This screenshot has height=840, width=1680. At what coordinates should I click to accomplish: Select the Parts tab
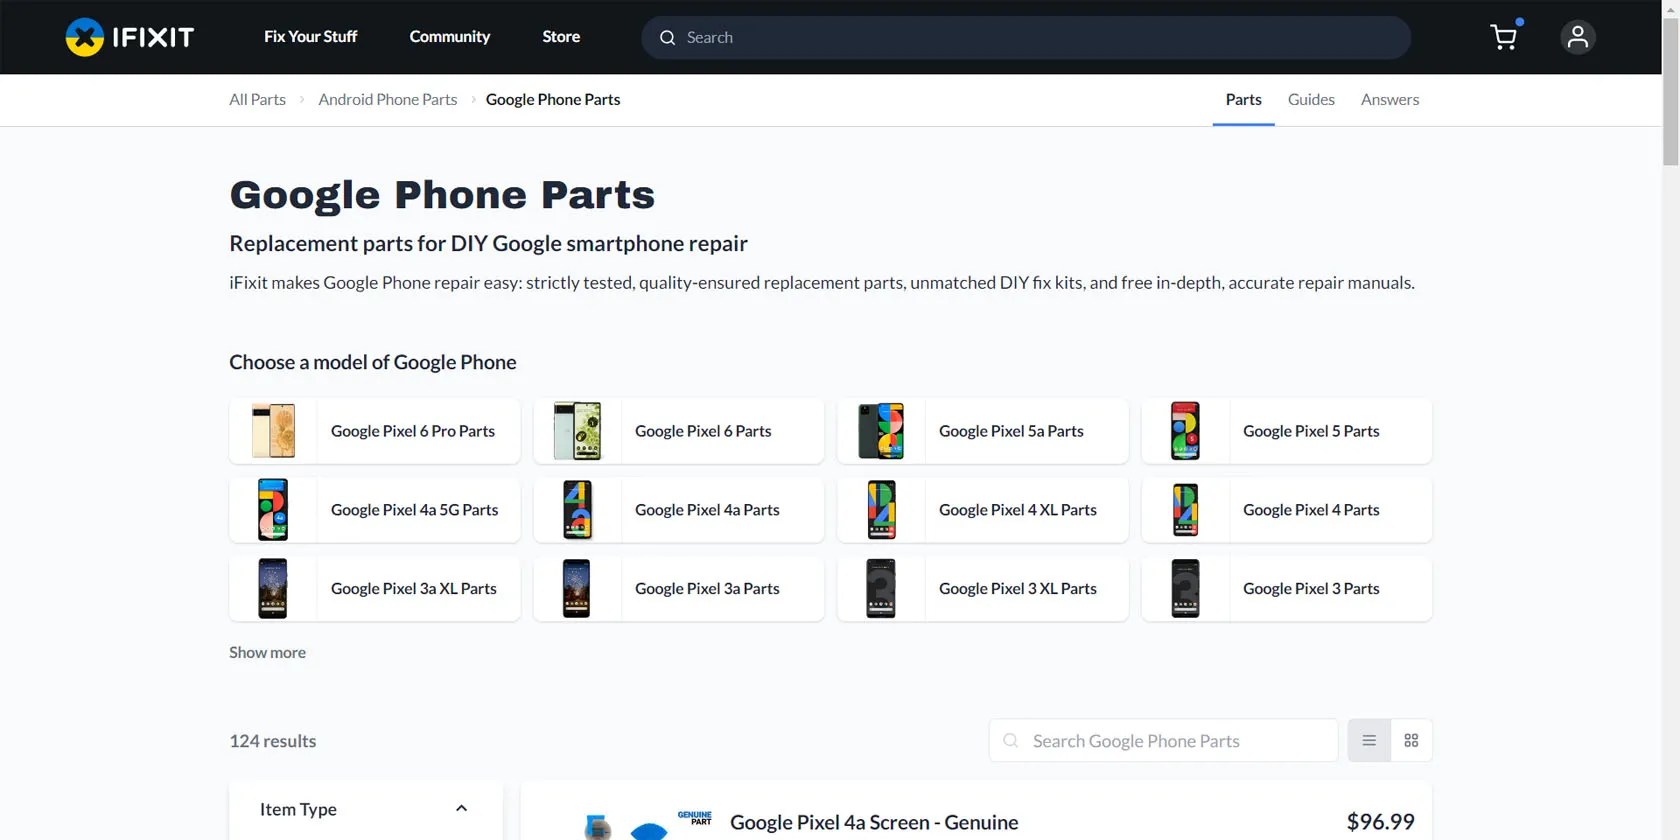[1243, 100]
